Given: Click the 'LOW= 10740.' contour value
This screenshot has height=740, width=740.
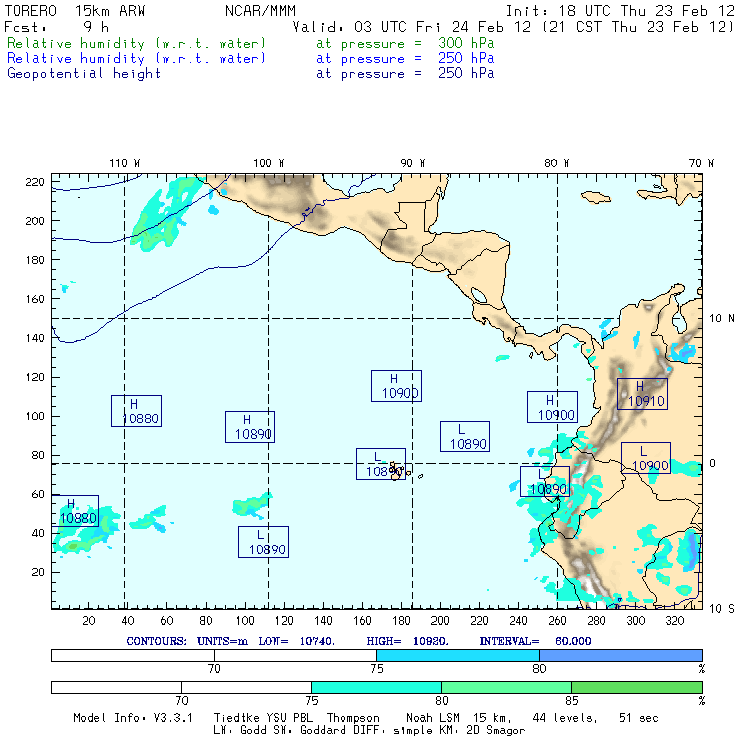Looking at the screenshot, I should pos(296,641).
